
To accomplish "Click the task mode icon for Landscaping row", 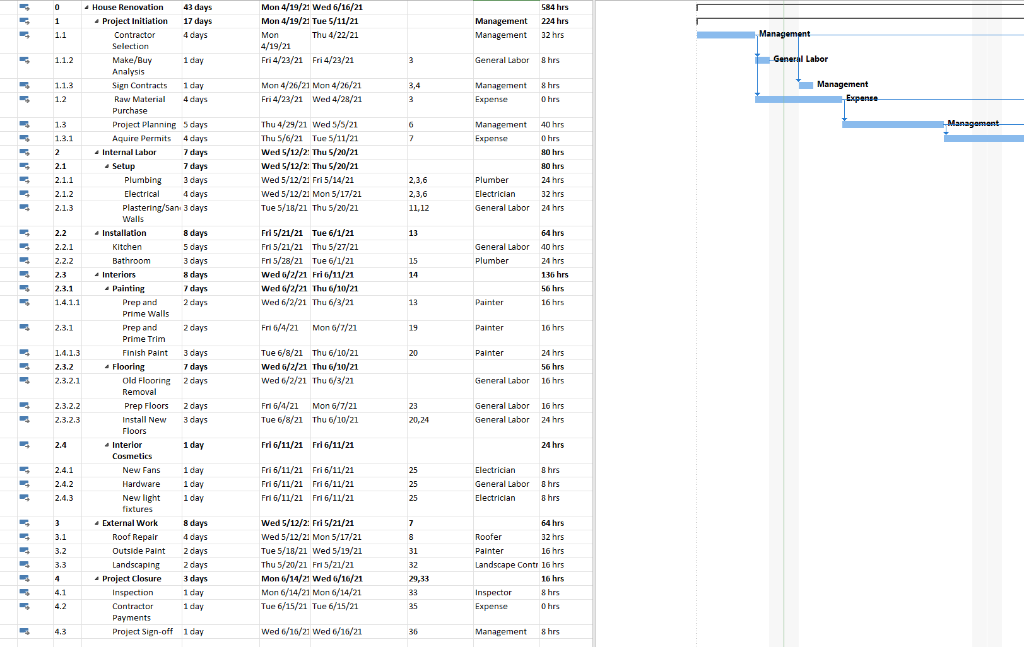I will (x=24, y=564).
